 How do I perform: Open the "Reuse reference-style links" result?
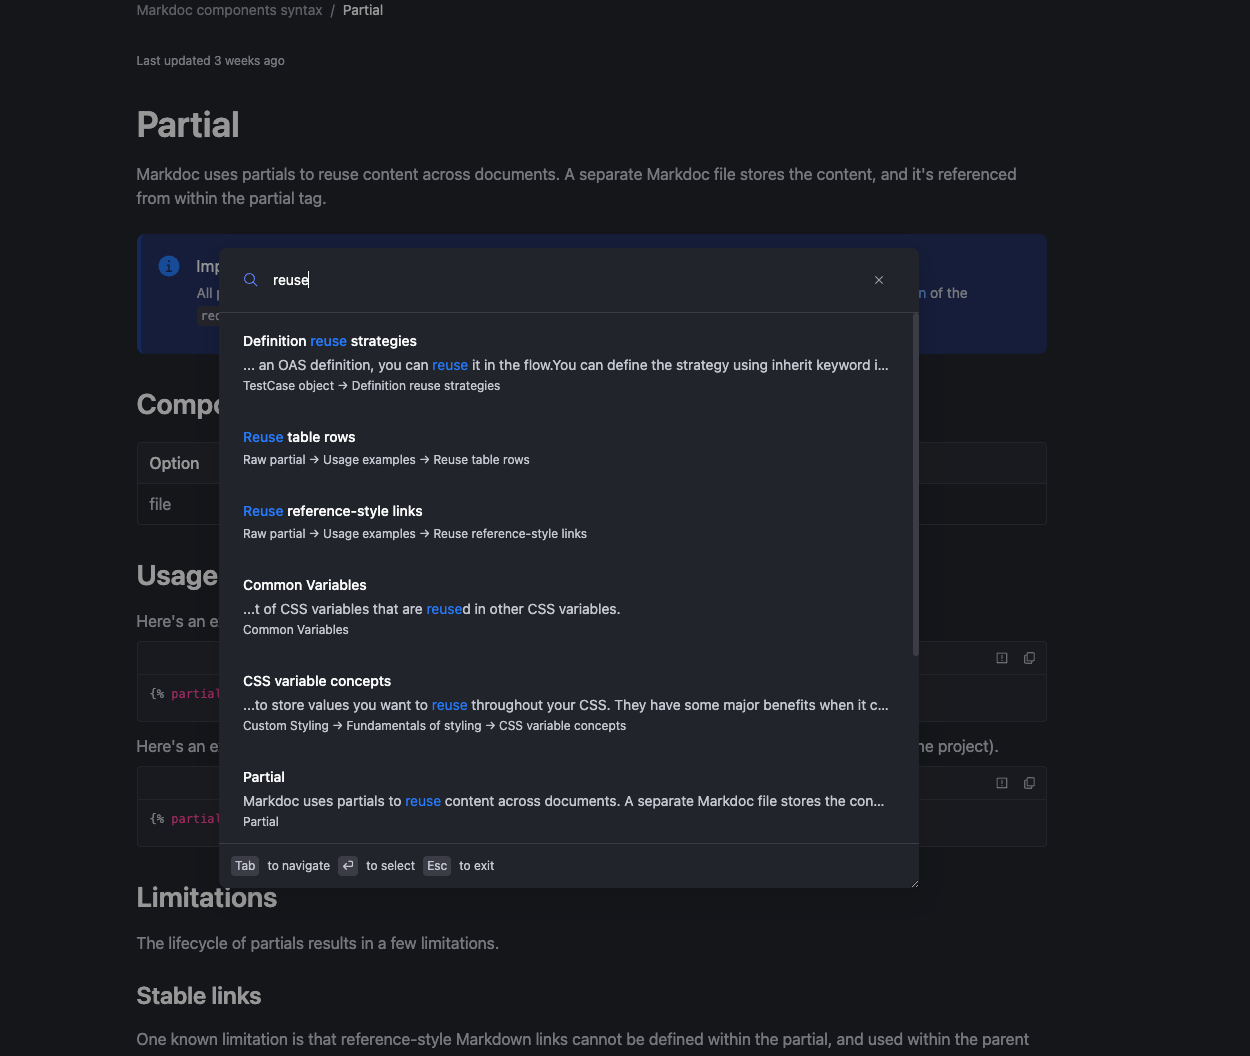(332, 511)
